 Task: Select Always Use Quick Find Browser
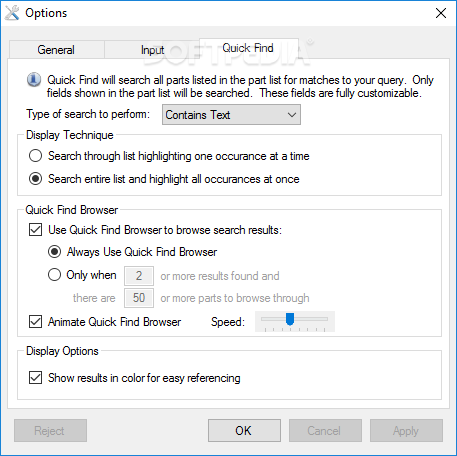point(54,252)
